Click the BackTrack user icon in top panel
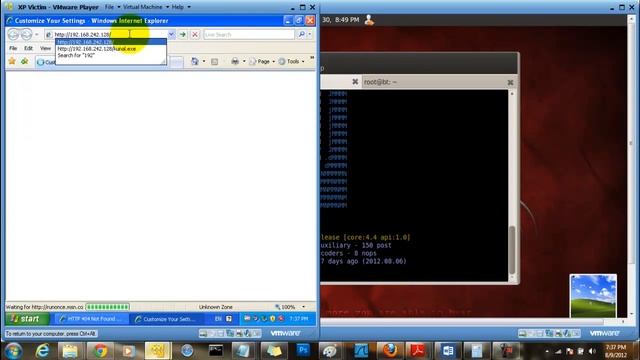 tap(369, 20)
